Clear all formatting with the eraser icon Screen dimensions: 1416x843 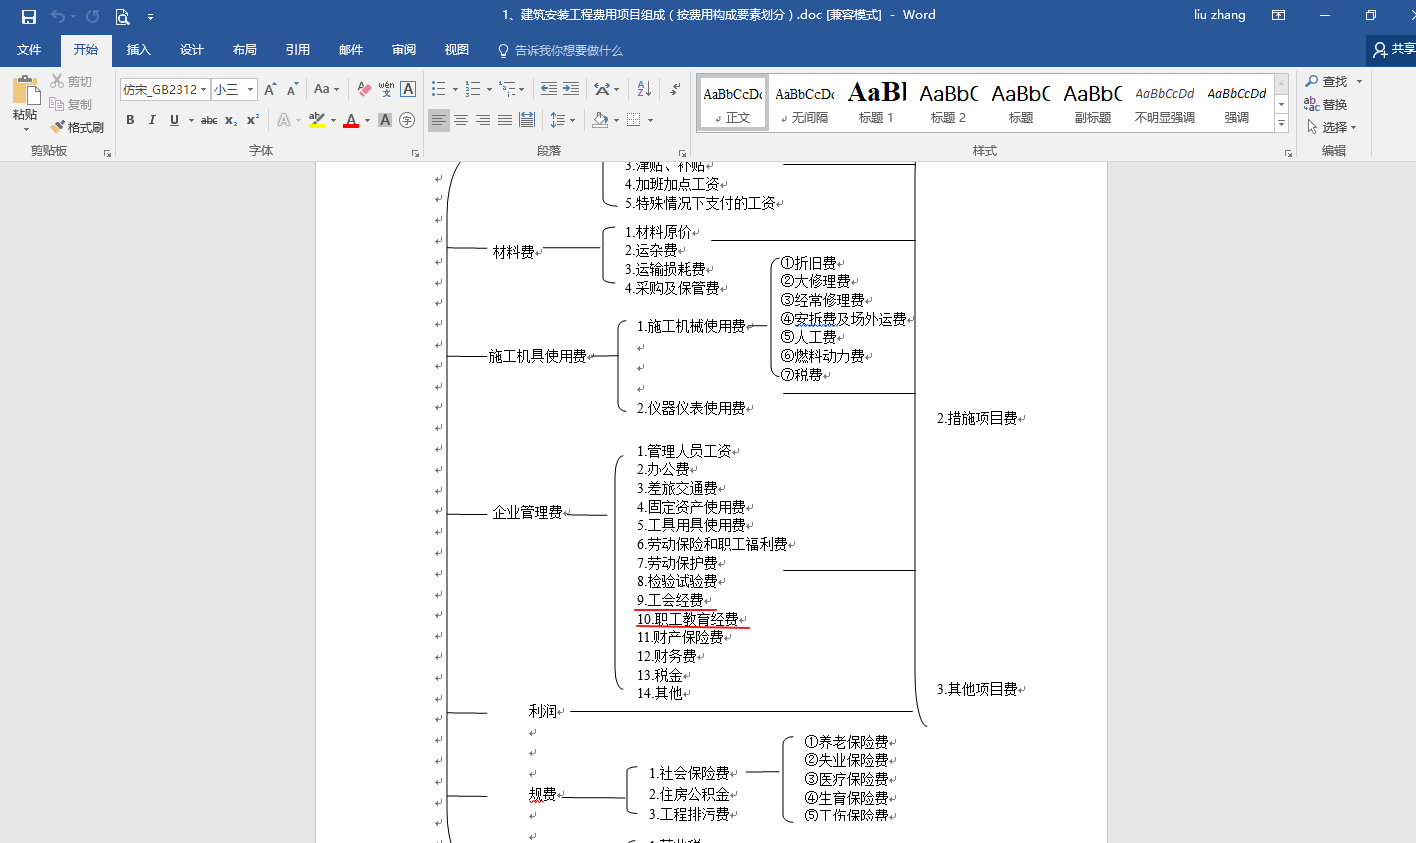pos(364,89)
